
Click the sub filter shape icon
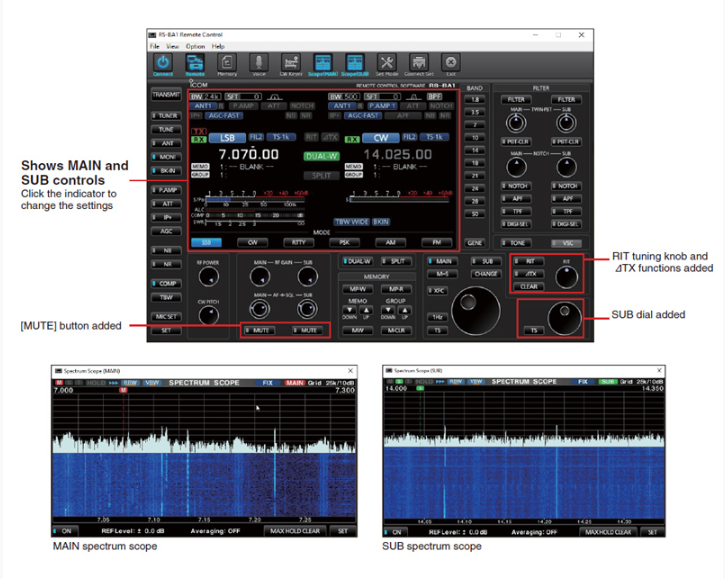tap(413, 97)
